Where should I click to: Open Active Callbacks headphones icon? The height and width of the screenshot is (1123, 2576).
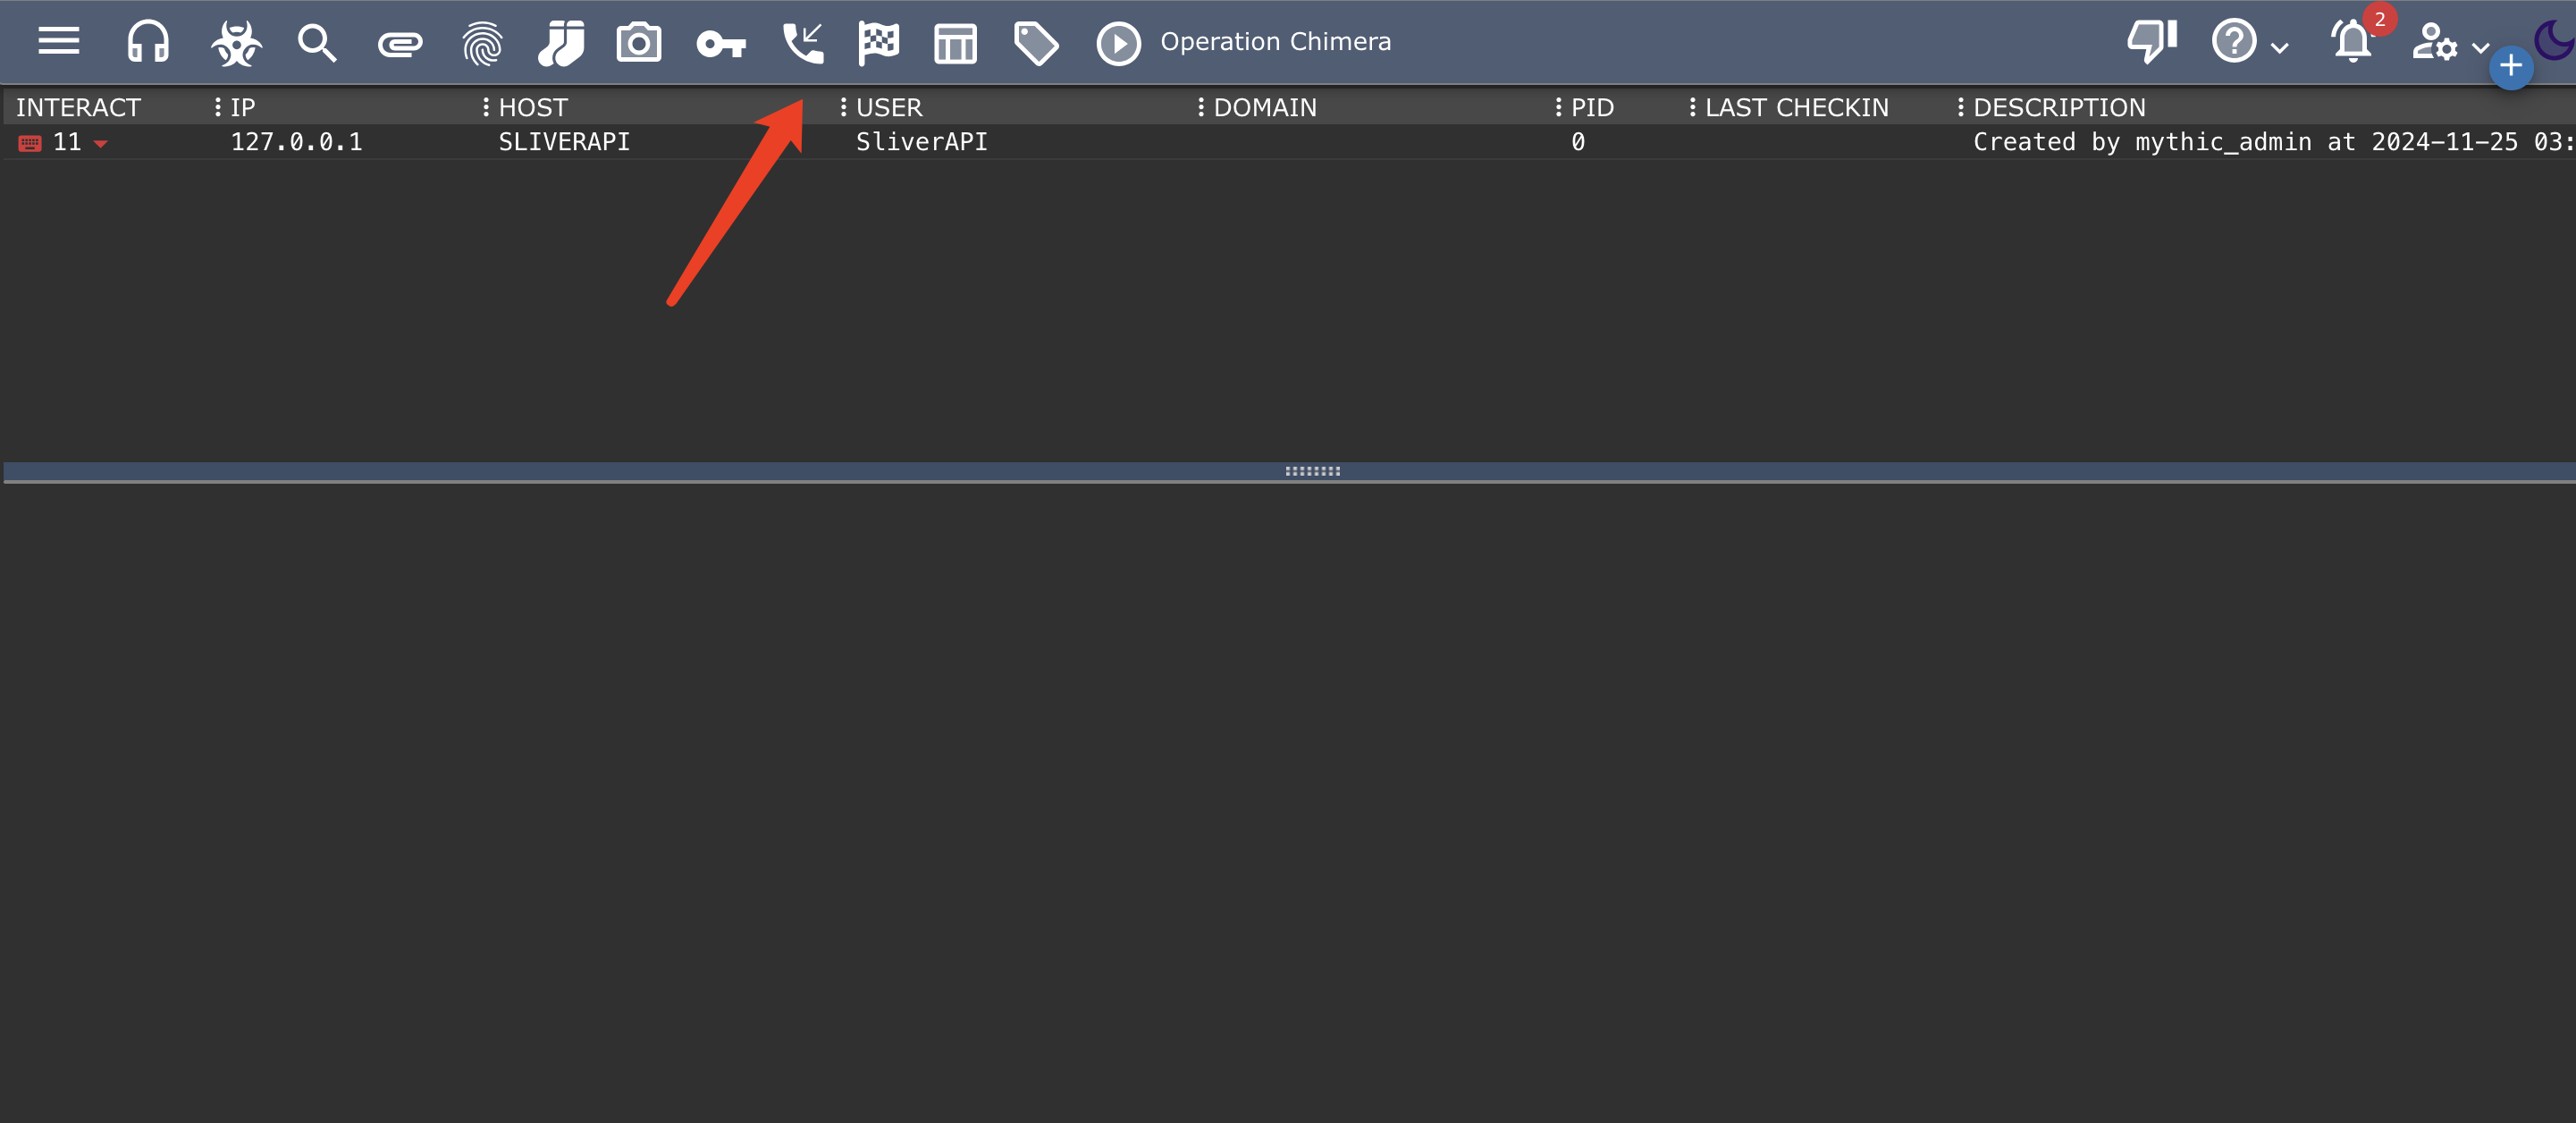(x=148, y=42)
